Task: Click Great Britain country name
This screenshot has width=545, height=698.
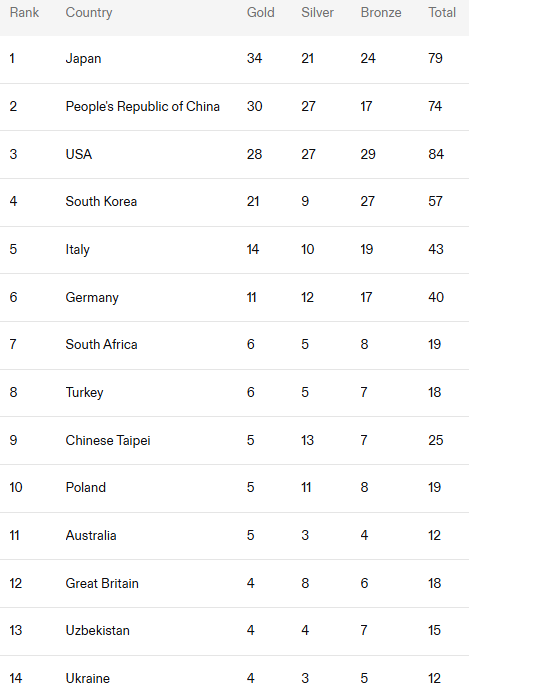Action: 102,583
